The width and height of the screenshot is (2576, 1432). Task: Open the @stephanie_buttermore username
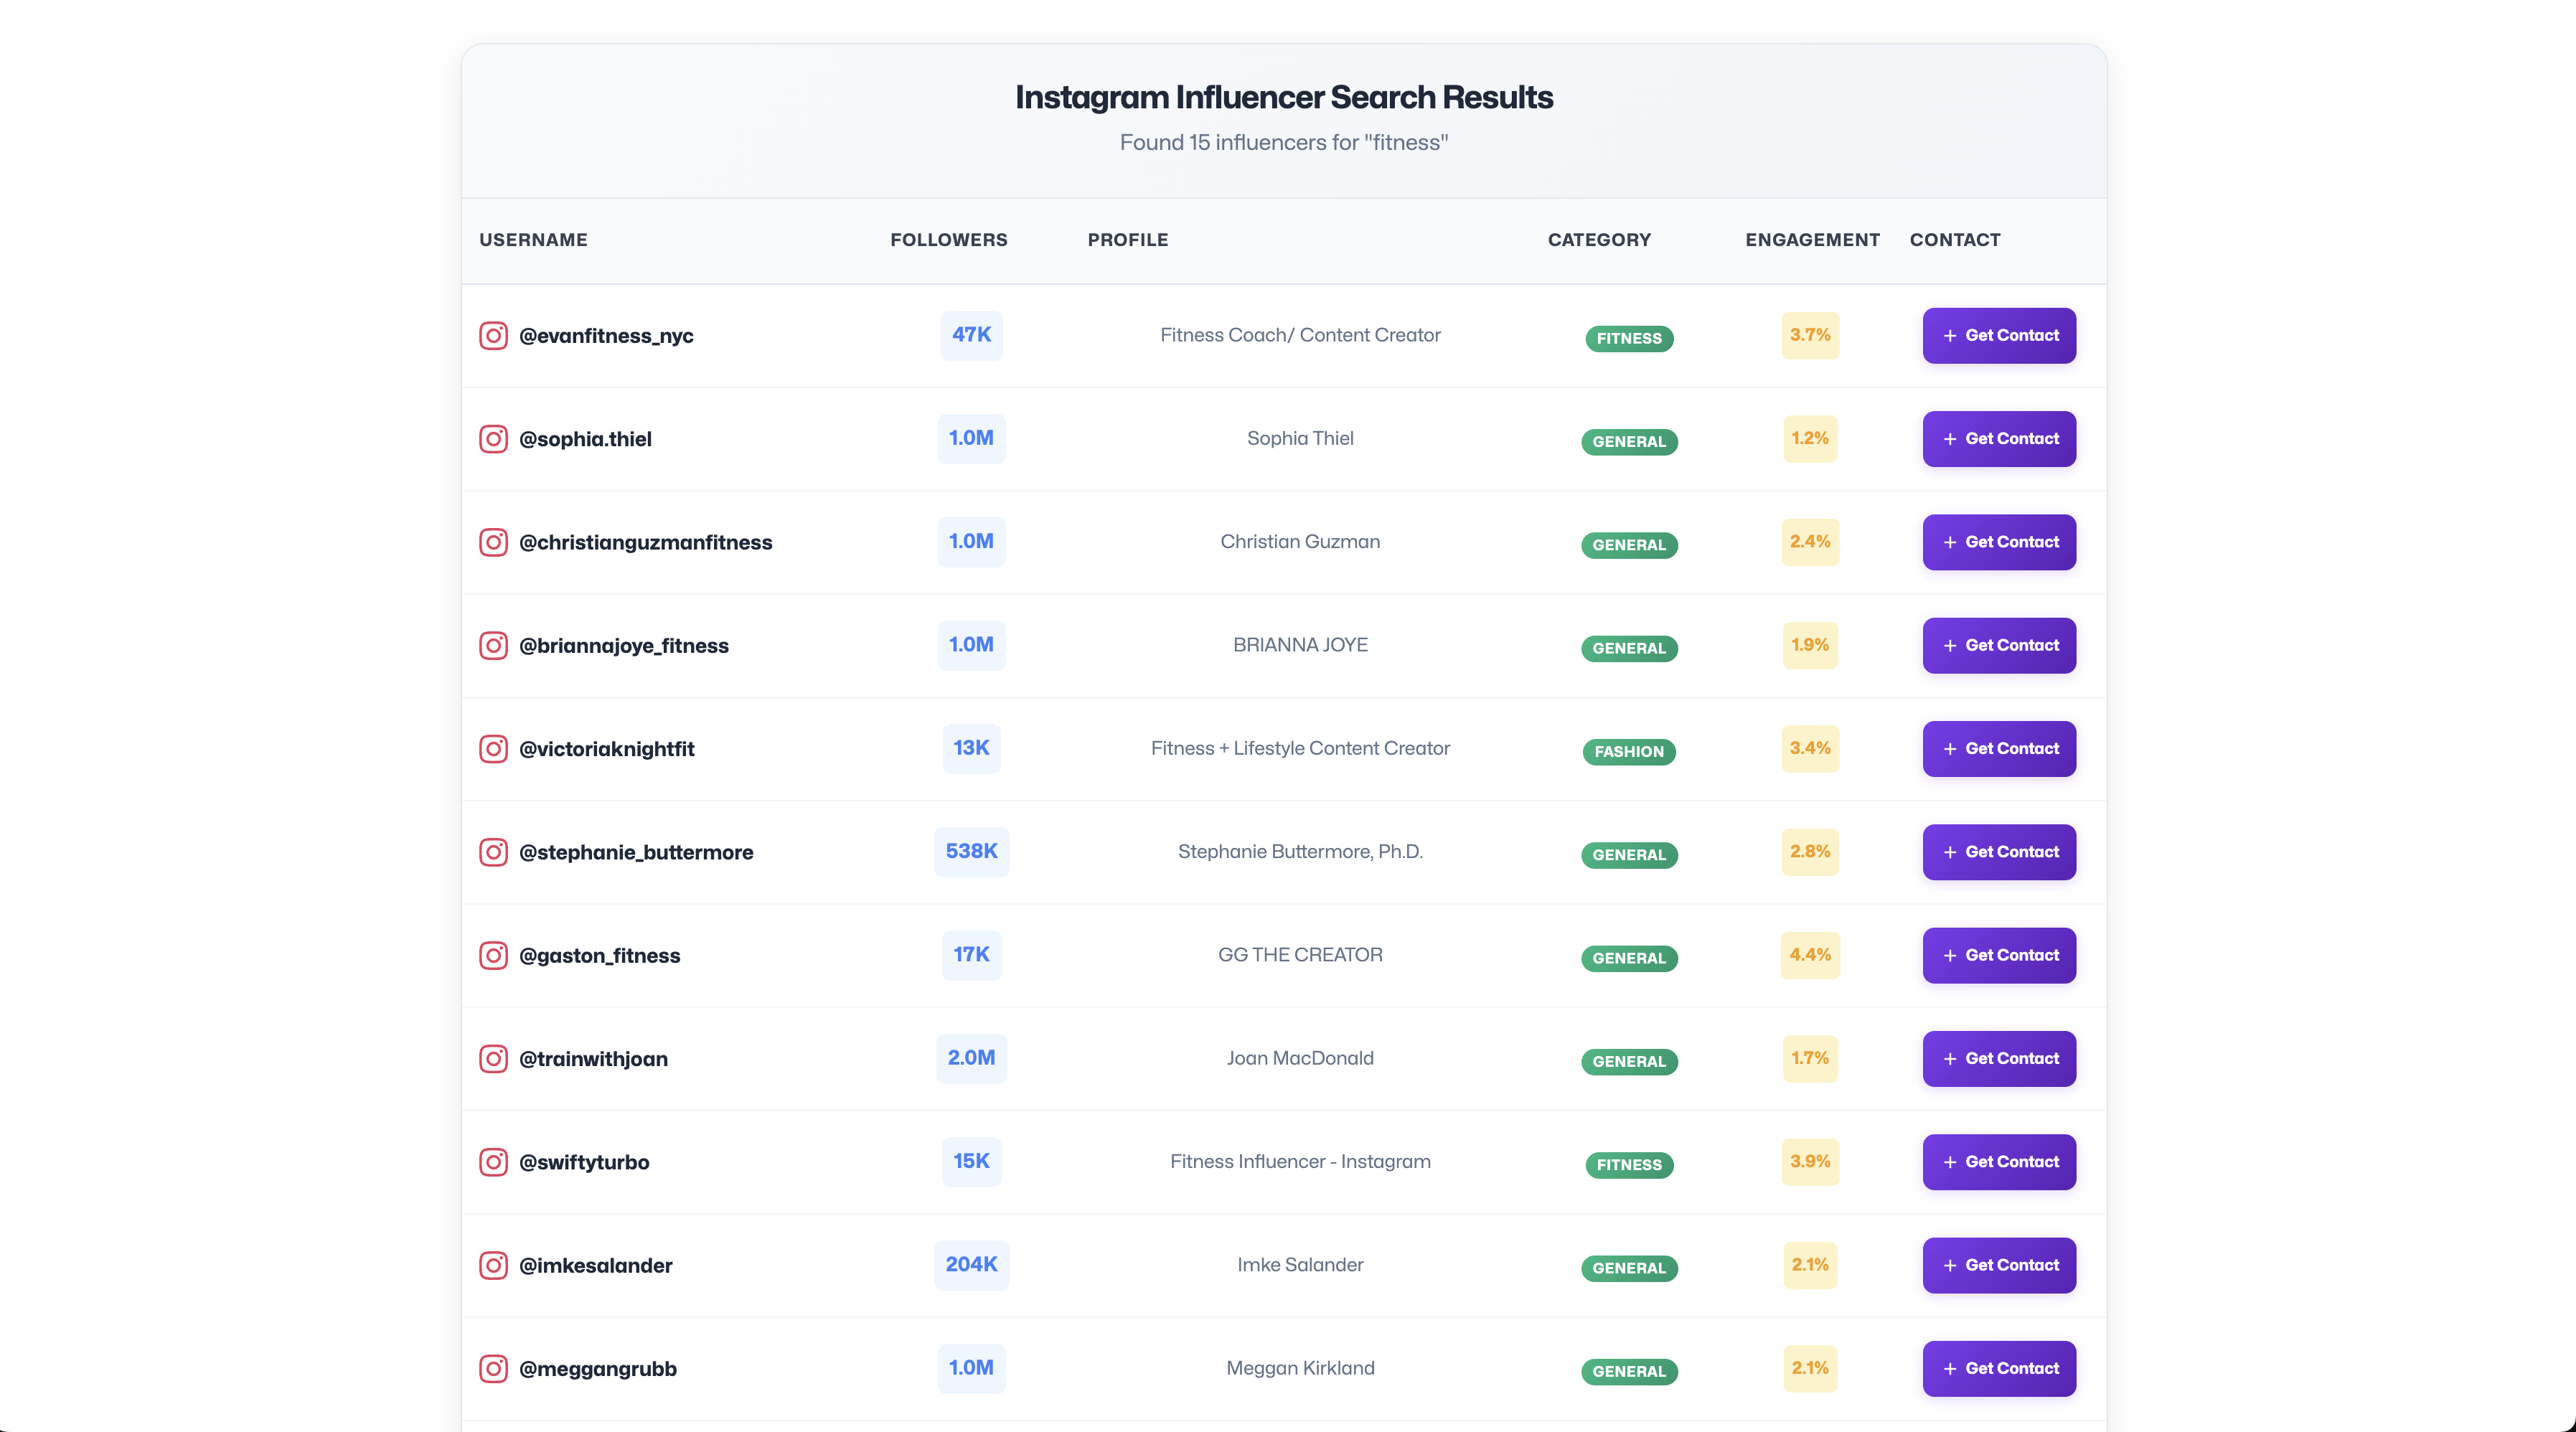[x=636, y=852]
